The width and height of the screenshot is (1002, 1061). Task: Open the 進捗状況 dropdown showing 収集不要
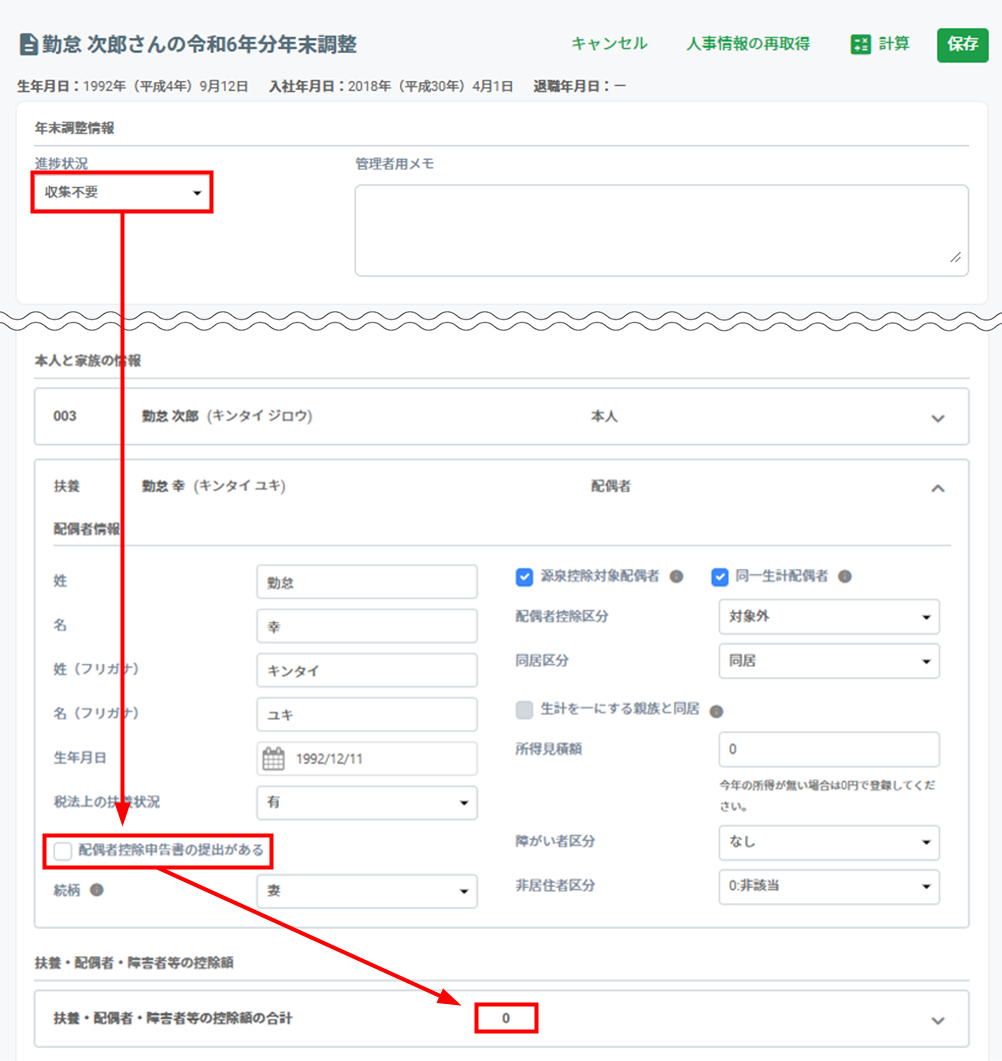[x=122, y=193]
